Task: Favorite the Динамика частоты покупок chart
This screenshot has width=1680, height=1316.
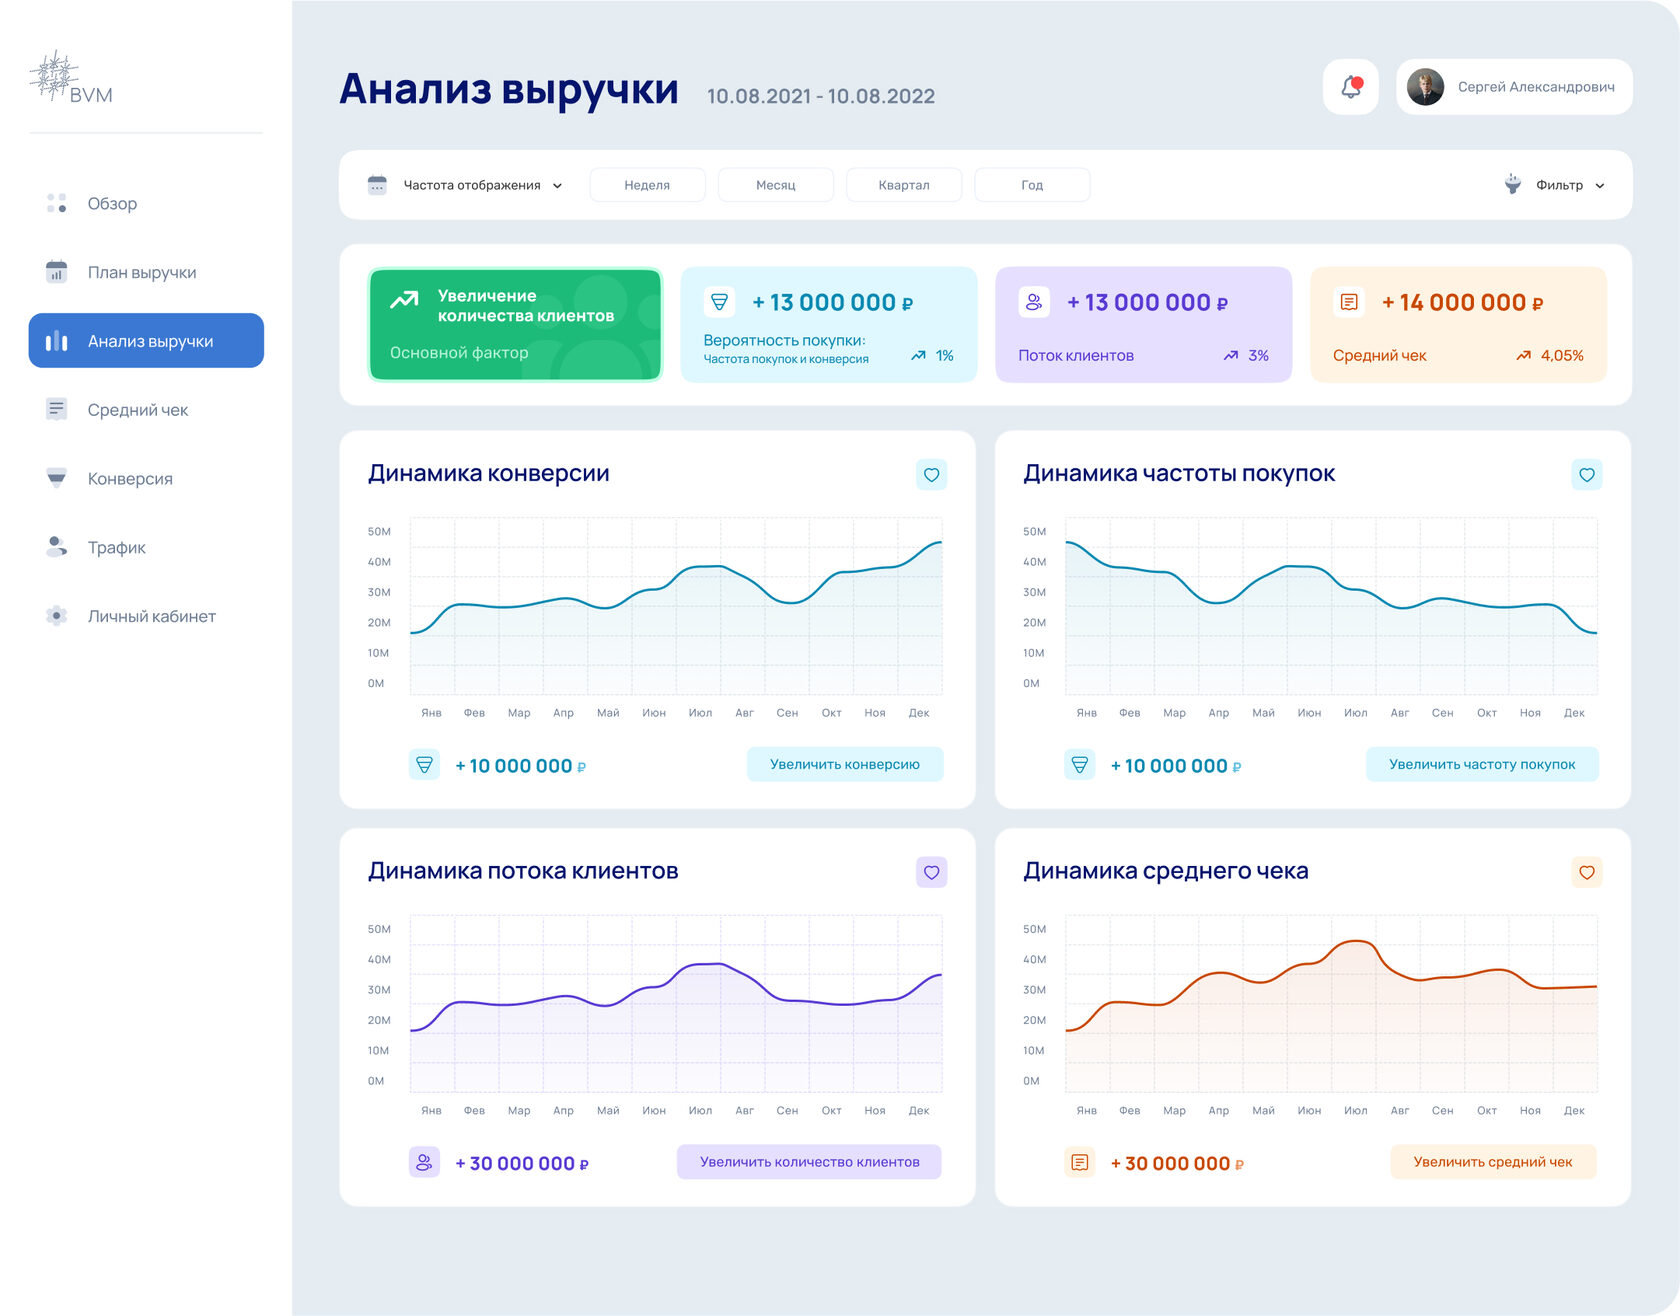Action: [1587, 475]
